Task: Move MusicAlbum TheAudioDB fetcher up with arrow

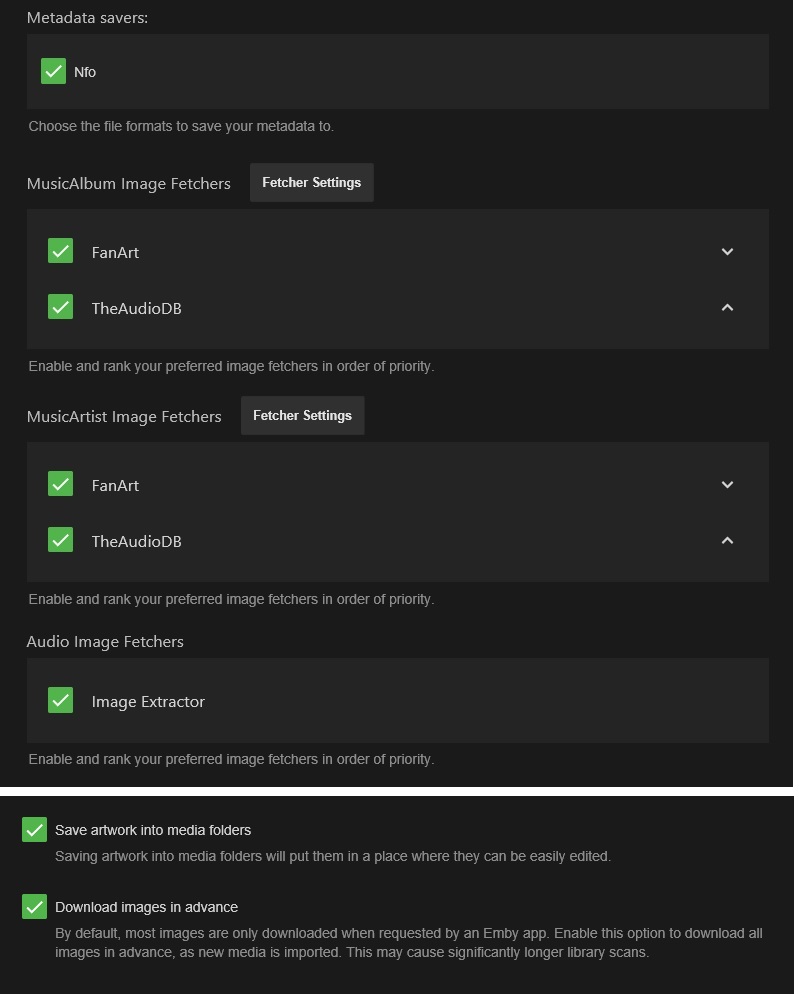Action: tap(727, 308)
